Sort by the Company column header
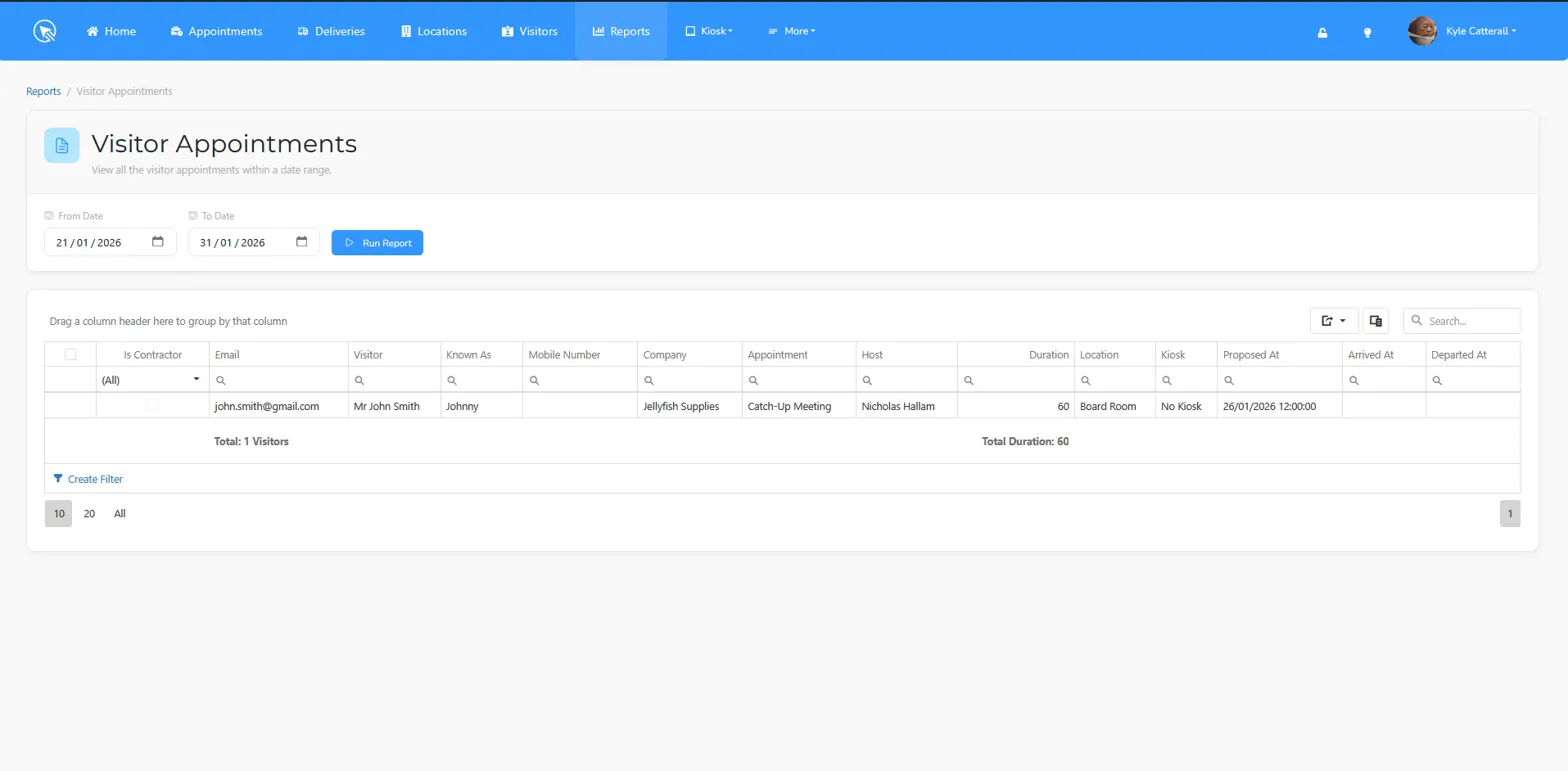The width and height of the screenshot is (1568, 771). [x=690, y=354]
